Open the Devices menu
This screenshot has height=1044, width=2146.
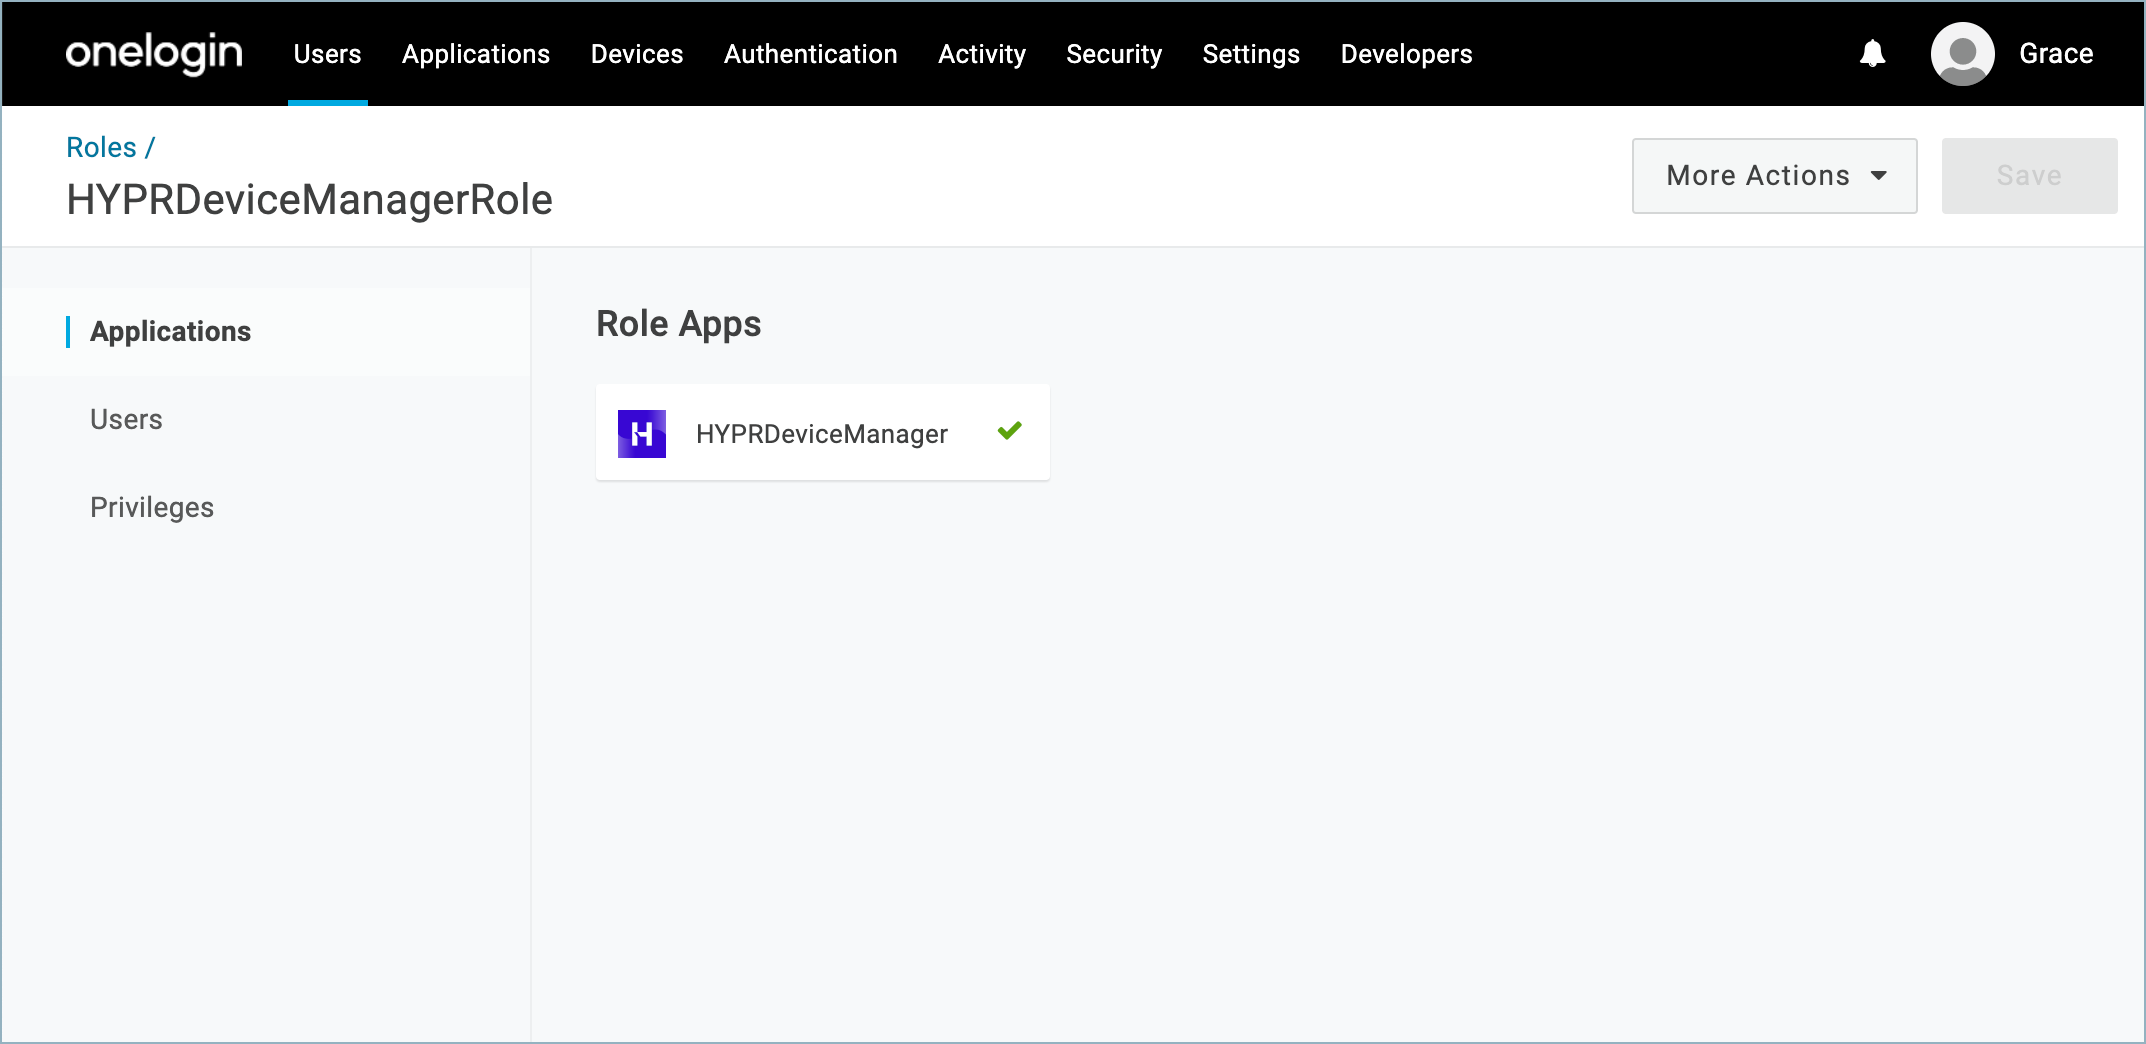tap(637, 54)
